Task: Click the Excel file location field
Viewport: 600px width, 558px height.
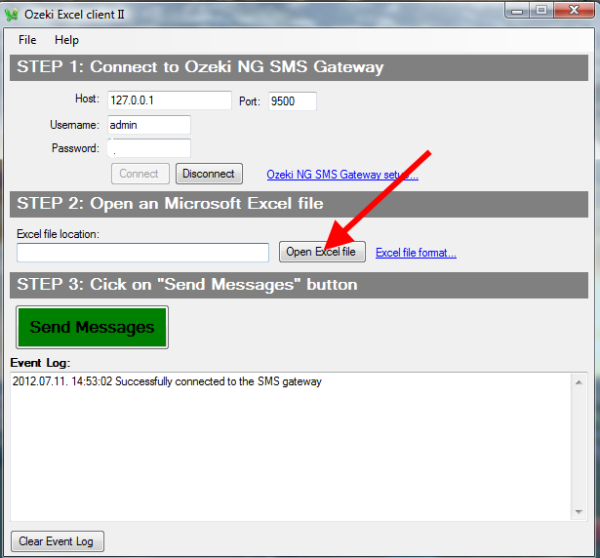Action: [x=143, y=253]
